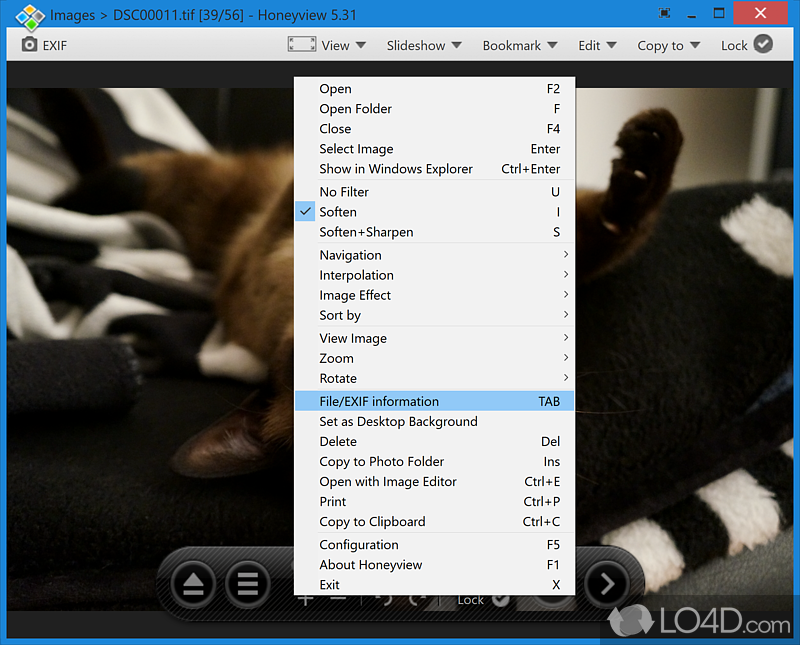Viewport: 800px width, 645px height.
Task: Go to next image using right arrow icon
Action: (609, 583)
